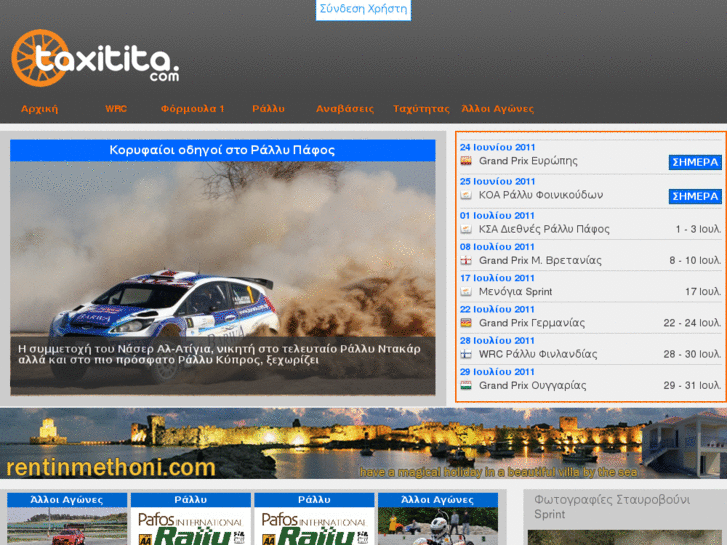
Task: Click flag icon beside Grand Prix Ουγγαρίας
Action: click(466, 385)
